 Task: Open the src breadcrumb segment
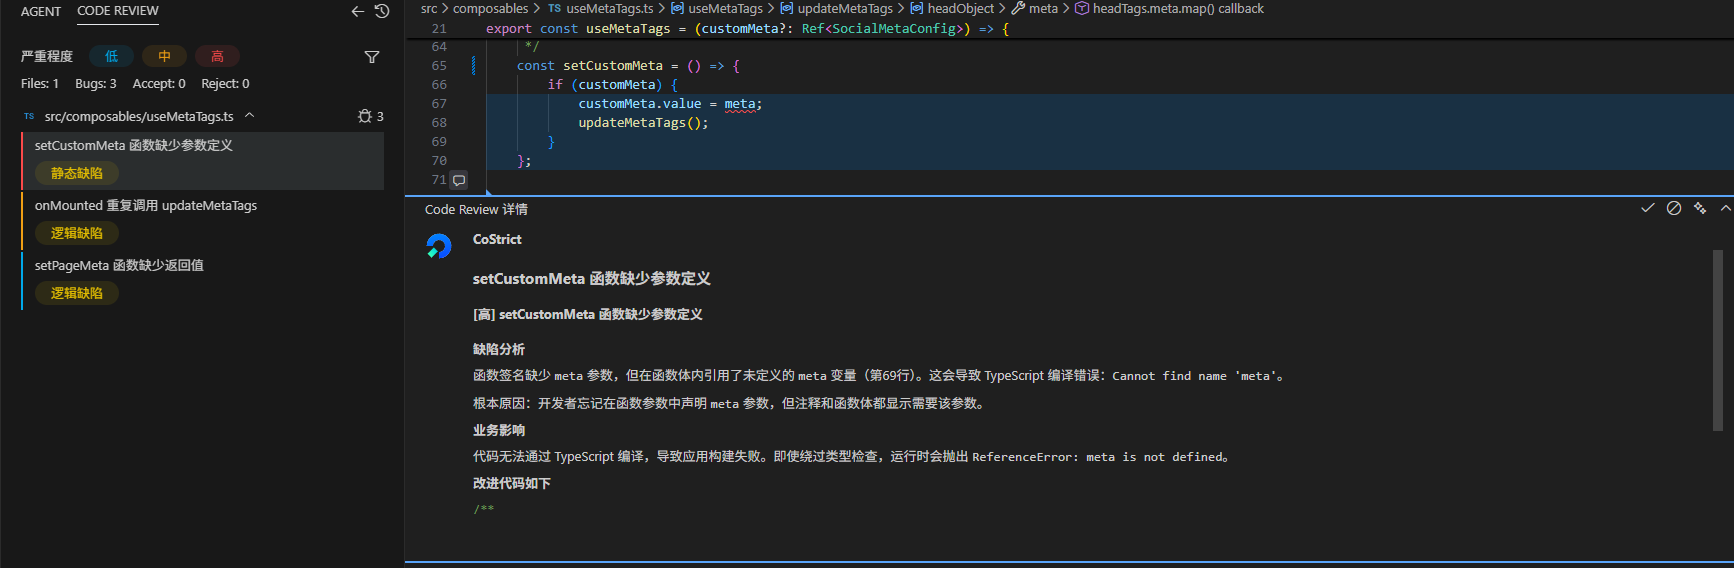(429, 9)
